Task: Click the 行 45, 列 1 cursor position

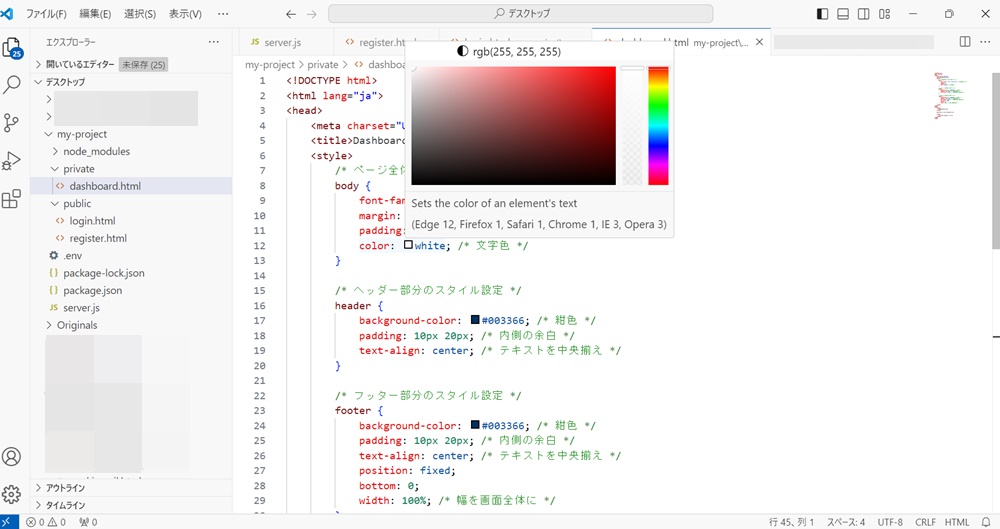Action: click(x=791, y=522)
